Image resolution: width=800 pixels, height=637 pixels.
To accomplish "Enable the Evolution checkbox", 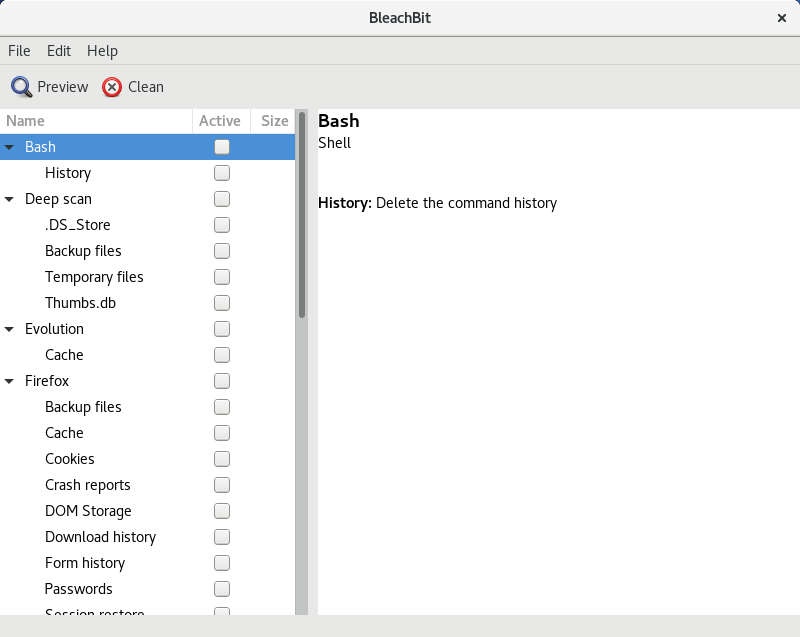I will tap(222, 329).
